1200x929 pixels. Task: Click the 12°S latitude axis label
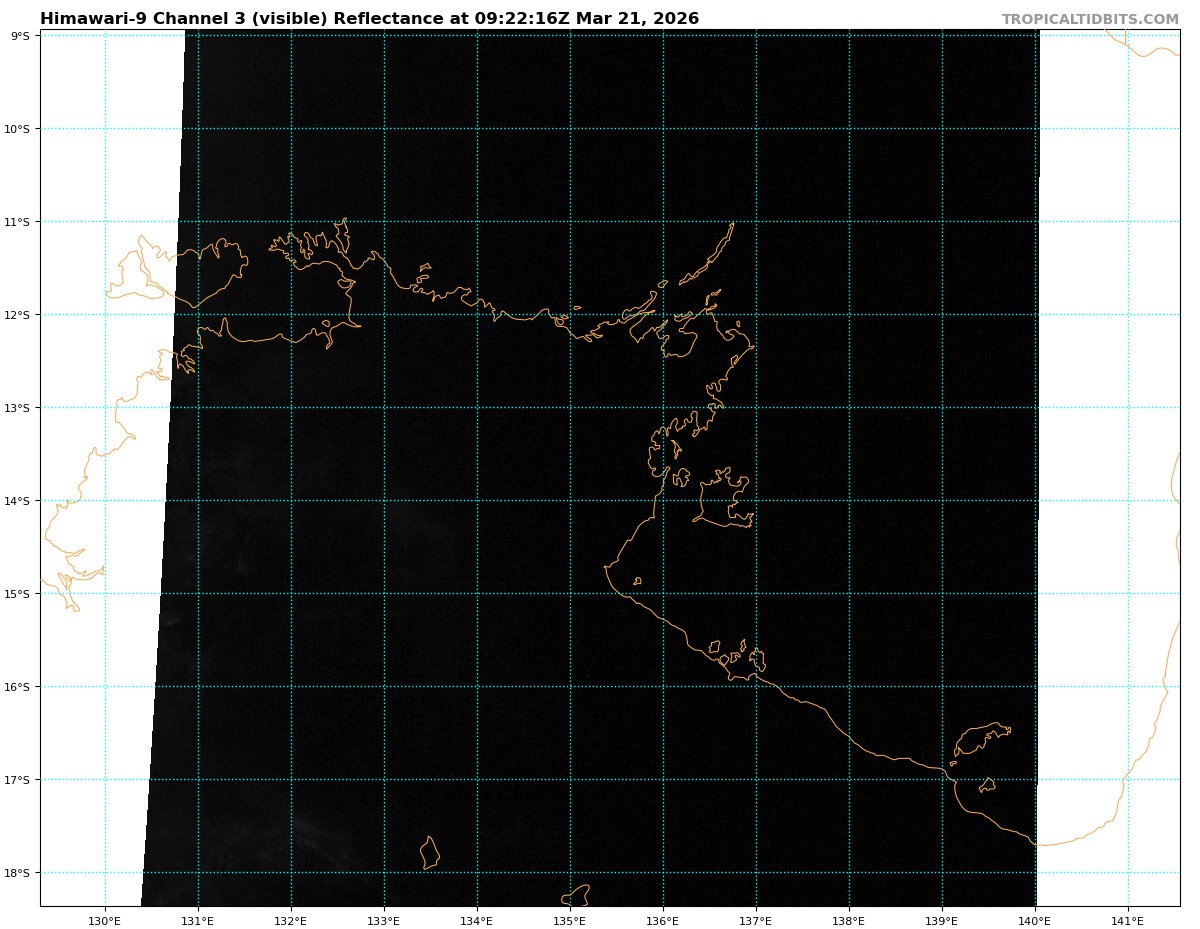tap(18, 315)
